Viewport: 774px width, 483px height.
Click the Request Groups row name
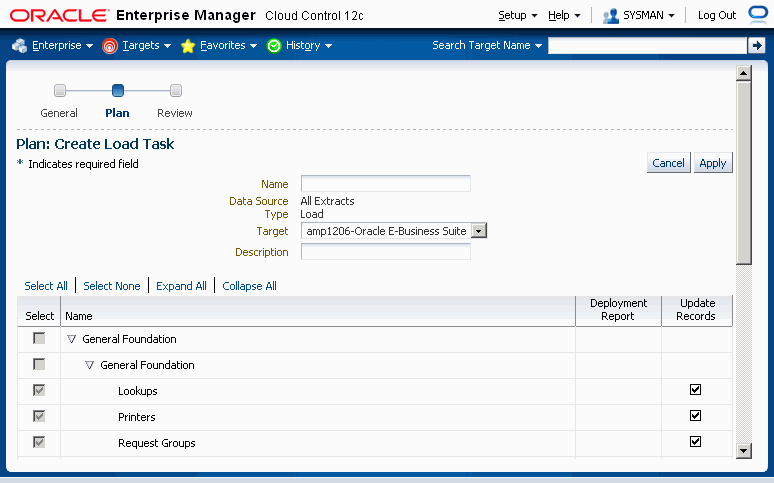click(x=156, y=443)
